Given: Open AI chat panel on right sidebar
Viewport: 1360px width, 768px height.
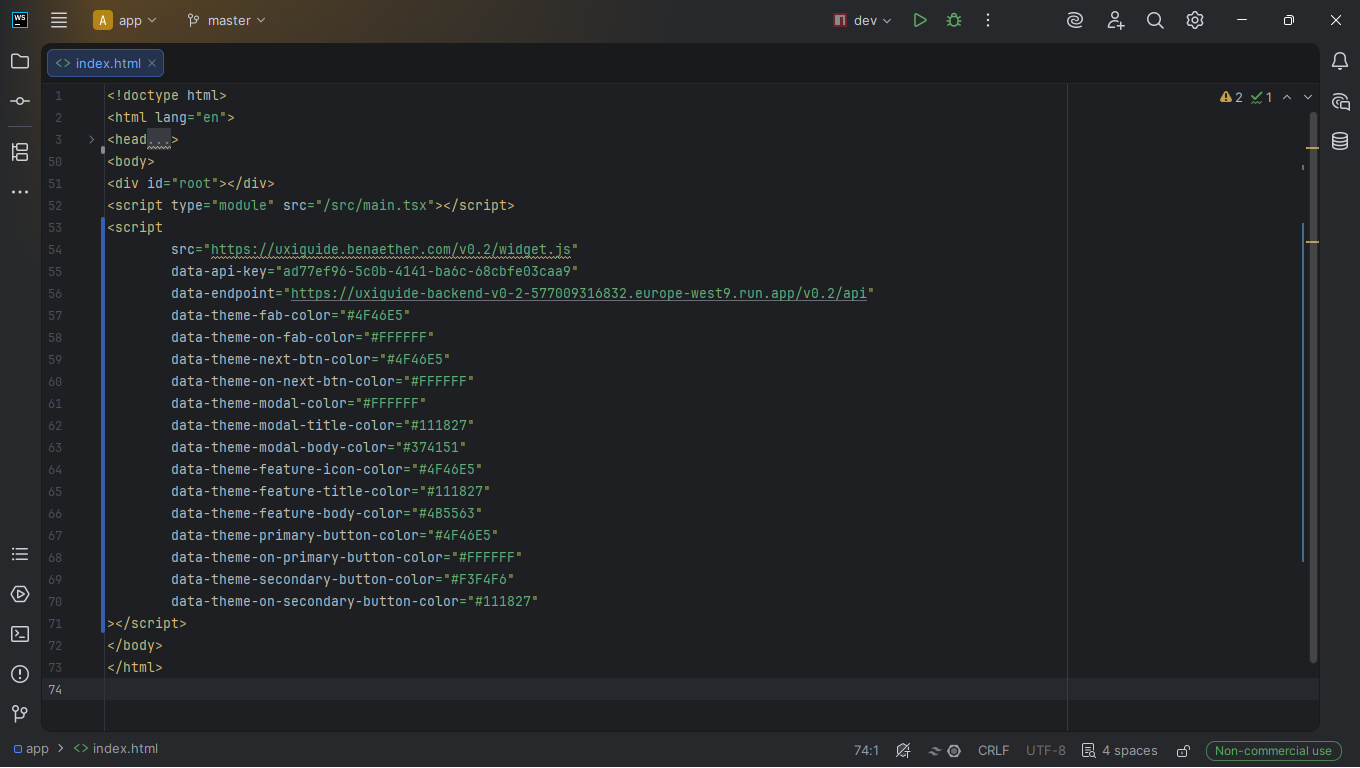Looking at the screenshot, I should (1340, 101).
